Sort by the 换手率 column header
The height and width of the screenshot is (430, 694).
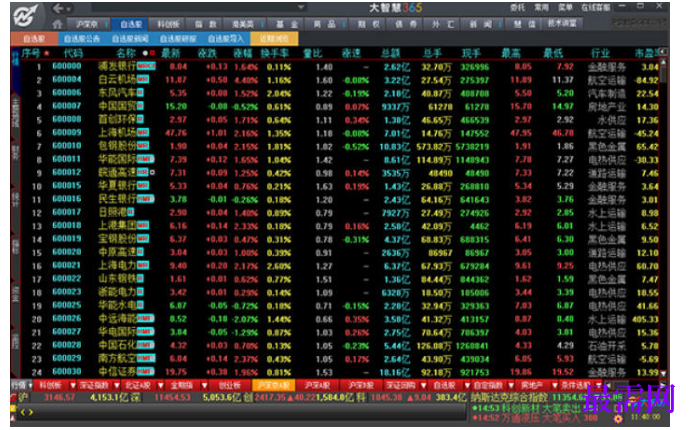[274, 54]
